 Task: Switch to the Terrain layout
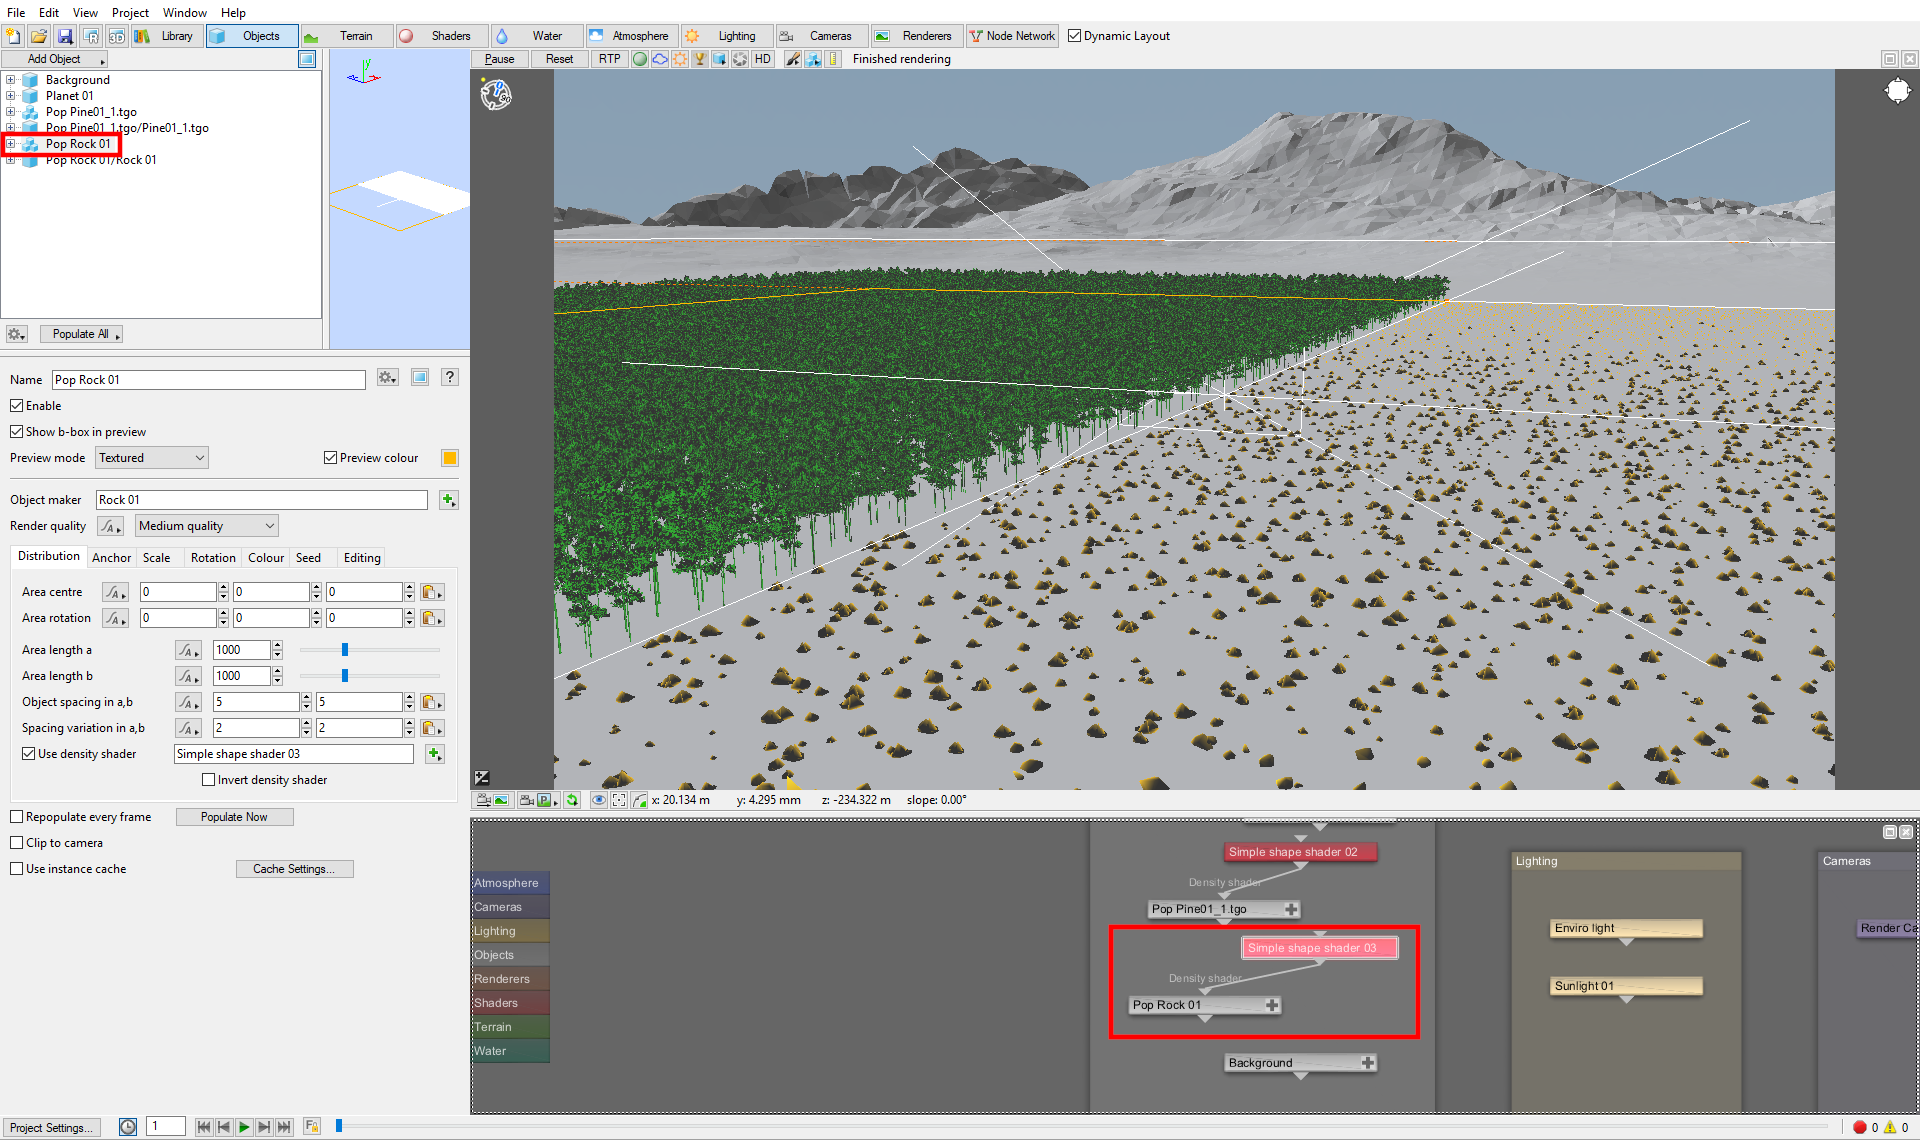pos(346,36)
